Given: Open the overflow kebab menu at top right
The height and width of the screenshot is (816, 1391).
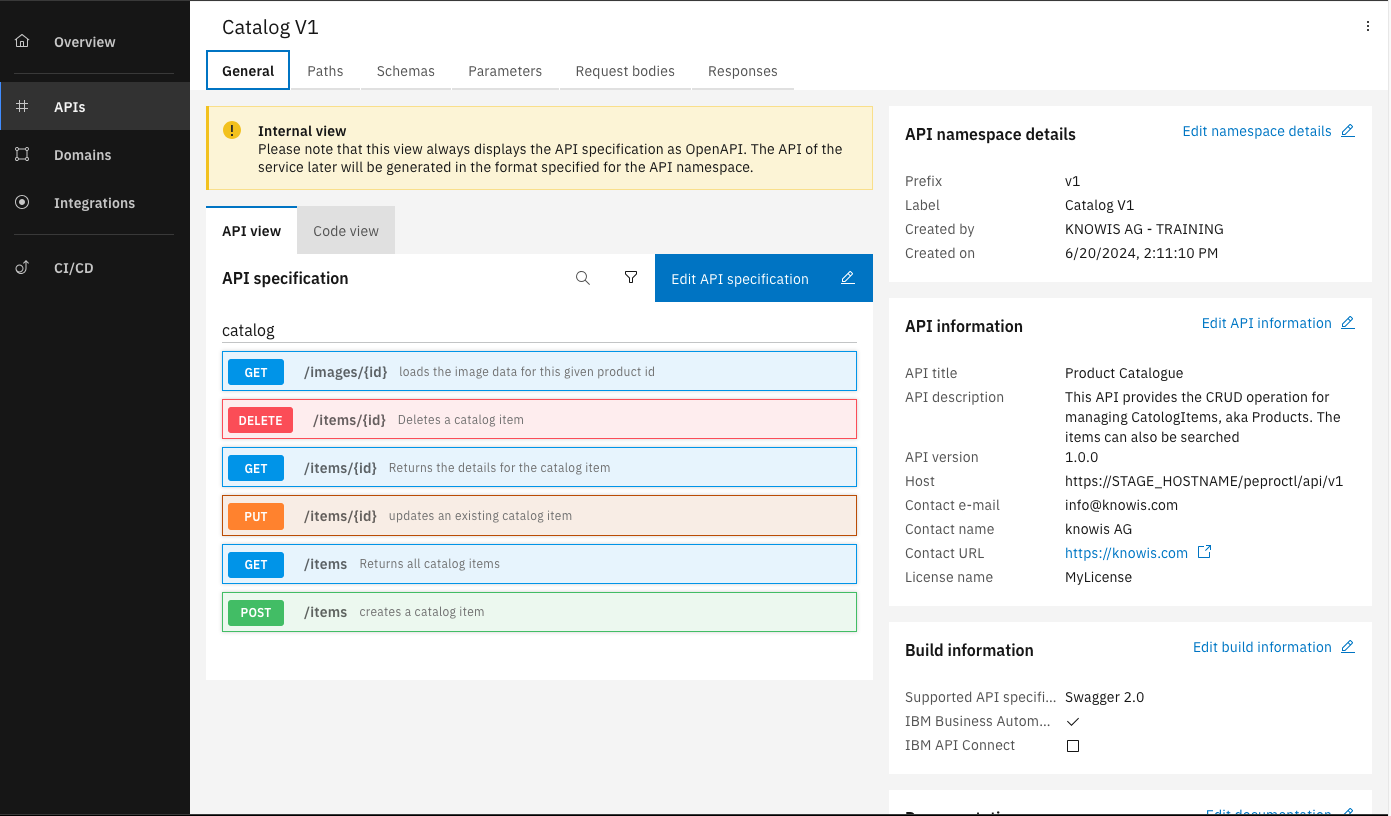Looking at the screenshot, I should tap(1367, 26).
